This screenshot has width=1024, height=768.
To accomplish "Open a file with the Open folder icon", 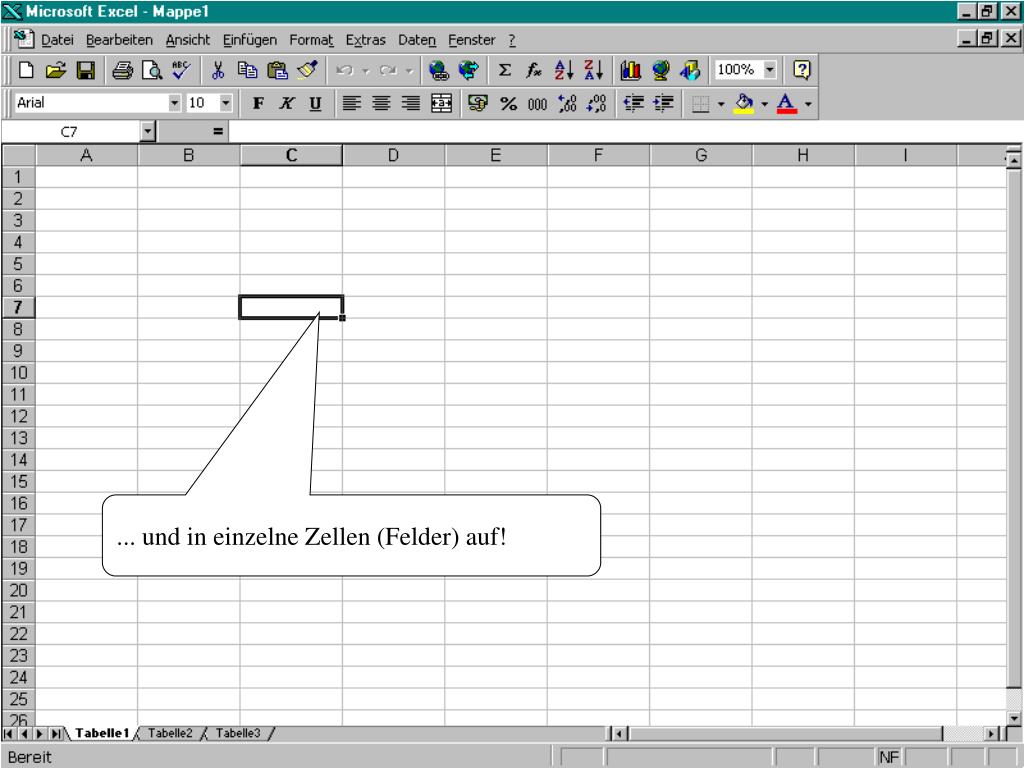I will pos(56,70).
